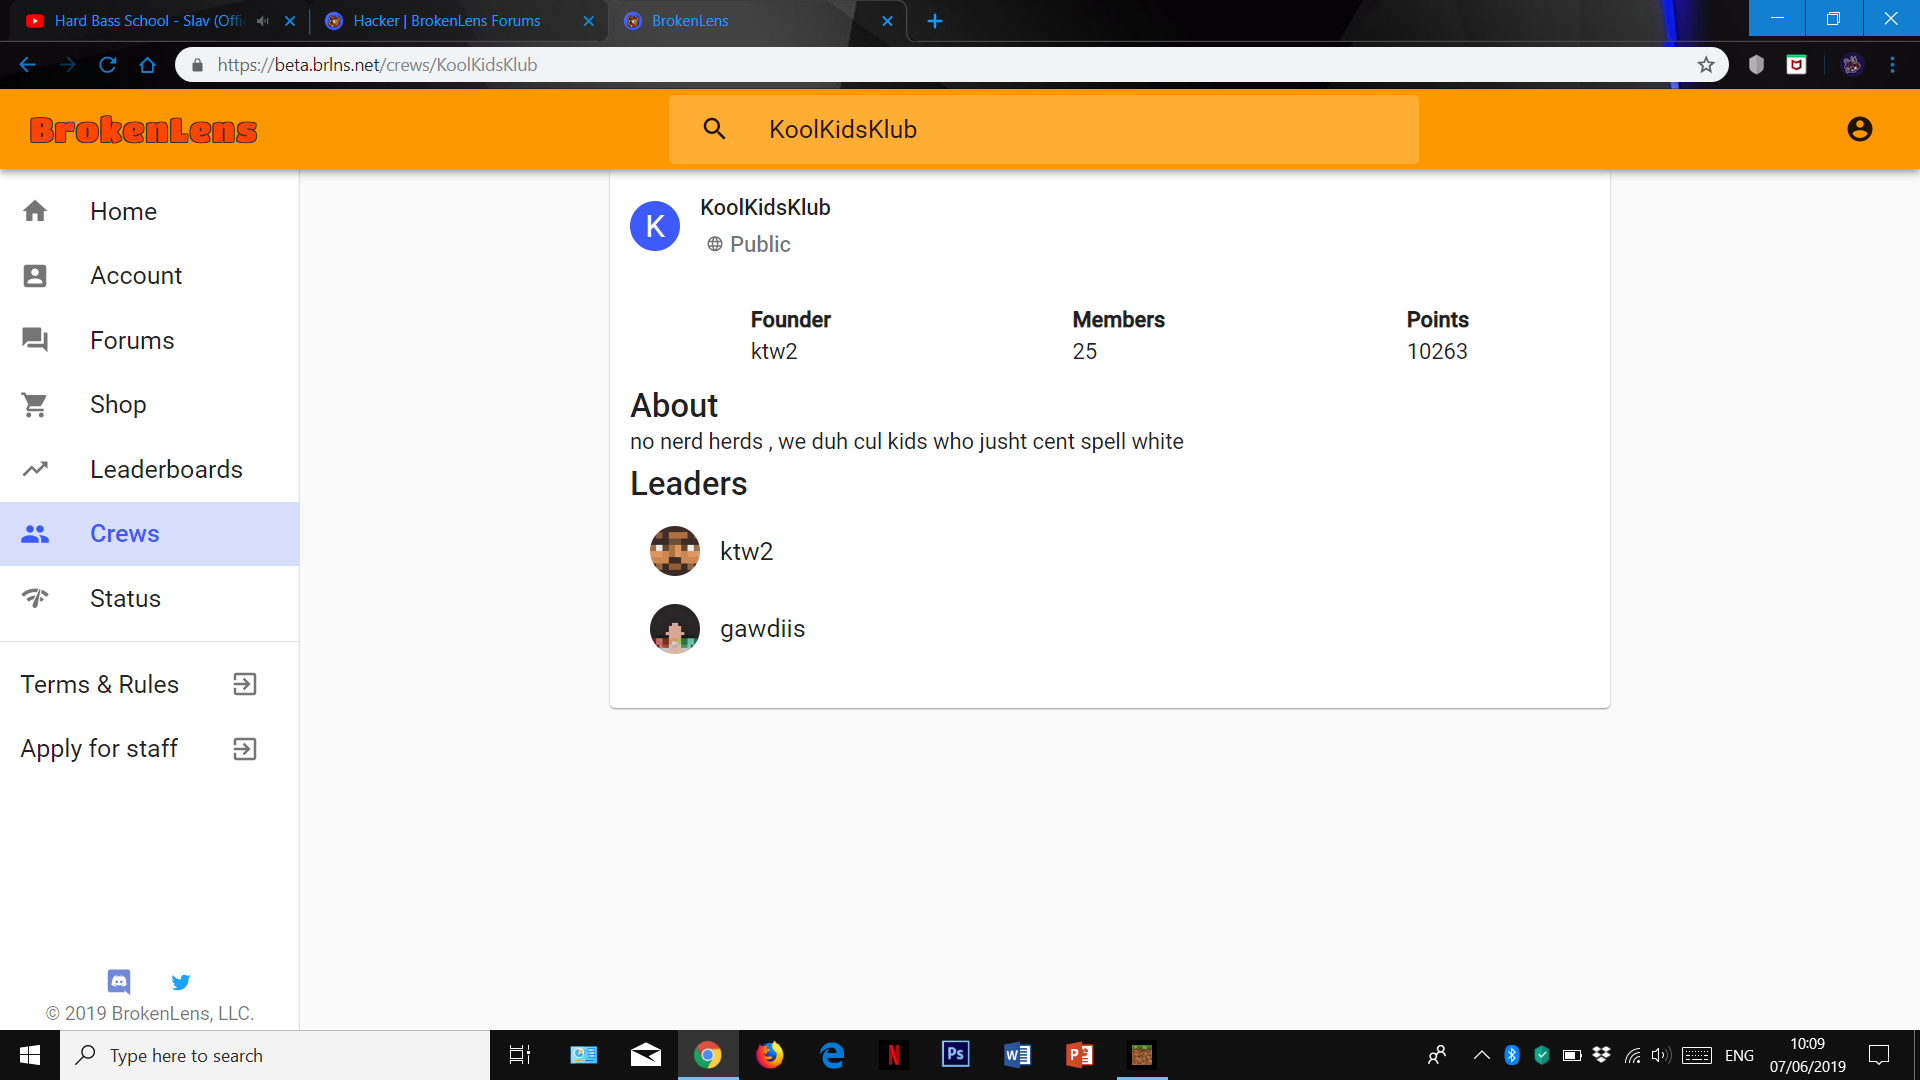Mute the Hard Bass School tab audio
This screenshot has width=1920, height=1080.
pos(263,21)
